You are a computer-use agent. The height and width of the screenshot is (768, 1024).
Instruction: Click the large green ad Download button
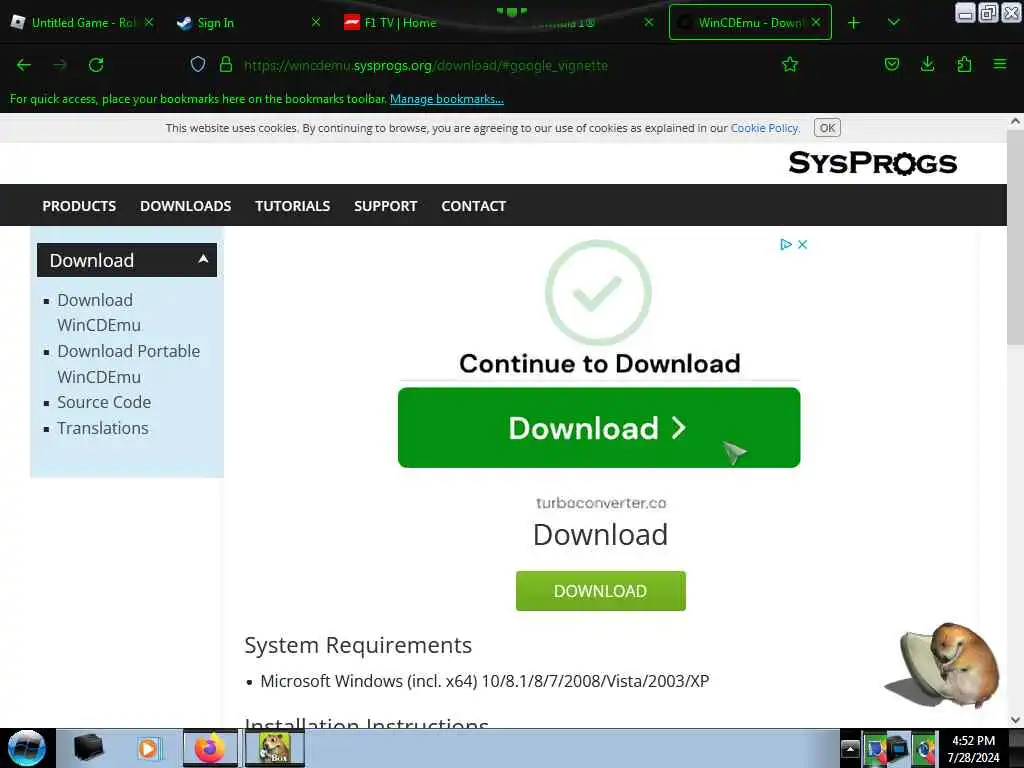click(599, 428)
